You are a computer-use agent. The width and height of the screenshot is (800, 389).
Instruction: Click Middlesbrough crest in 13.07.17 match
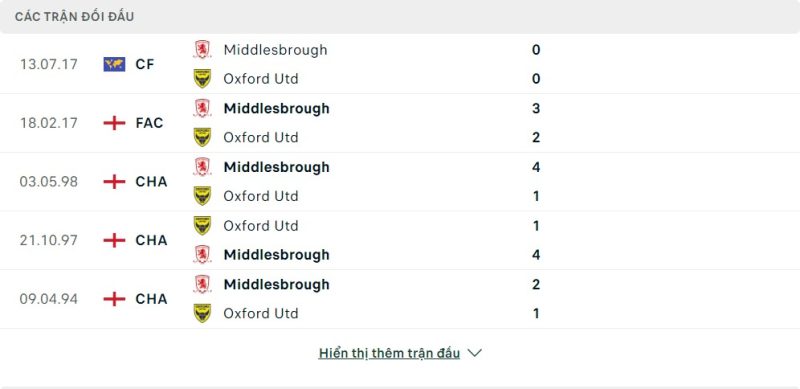pos(203,50)
